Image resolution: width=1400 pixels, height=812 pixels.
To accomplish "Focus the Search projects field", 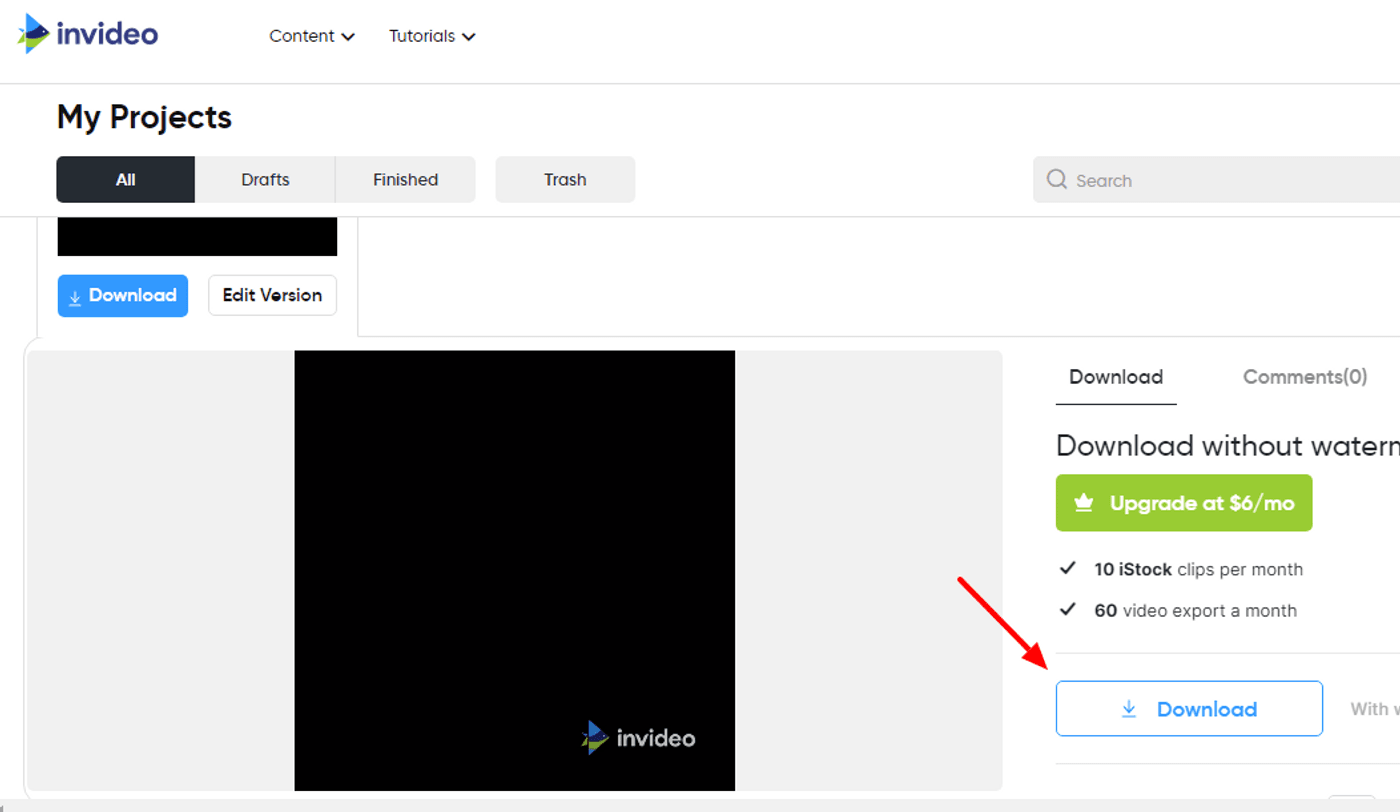I will click(x=1216, y=180).
